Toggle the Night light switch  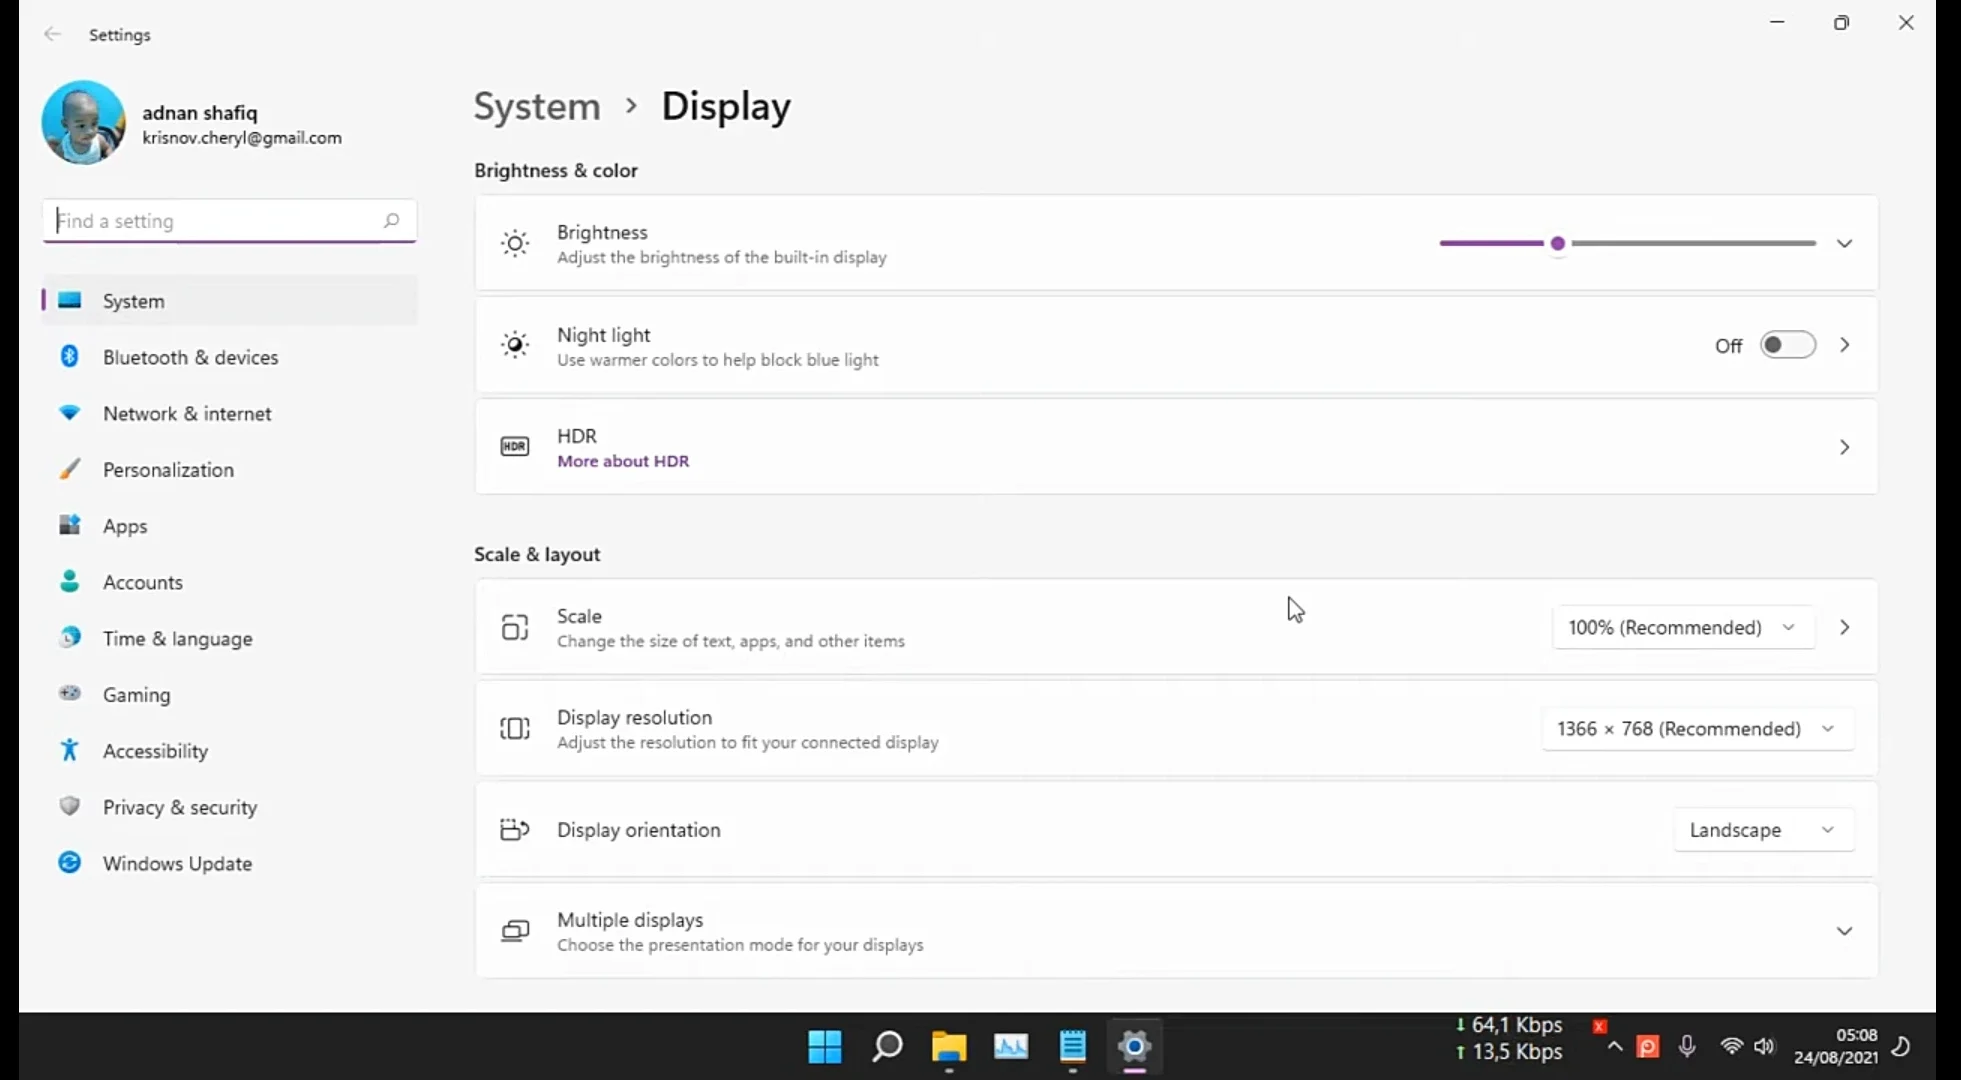tap(1788, 345)
